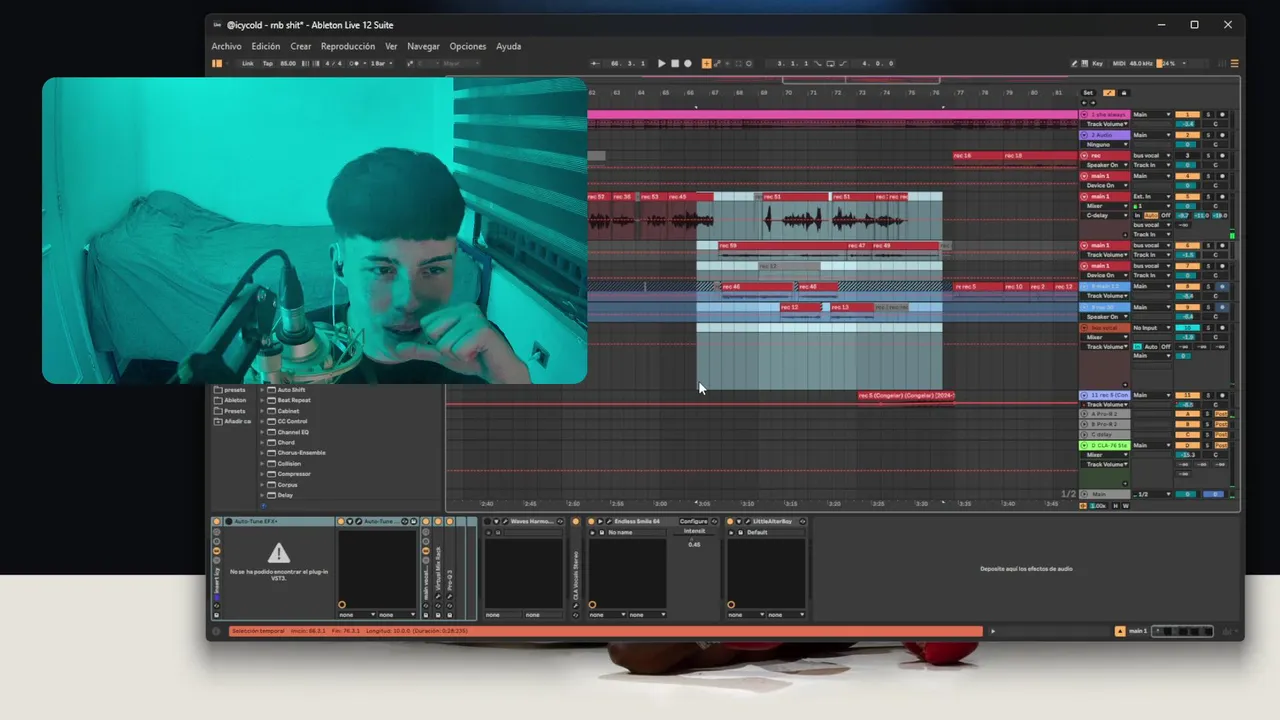Toggle the orange Automation Arm button

[x=706, y=63]
